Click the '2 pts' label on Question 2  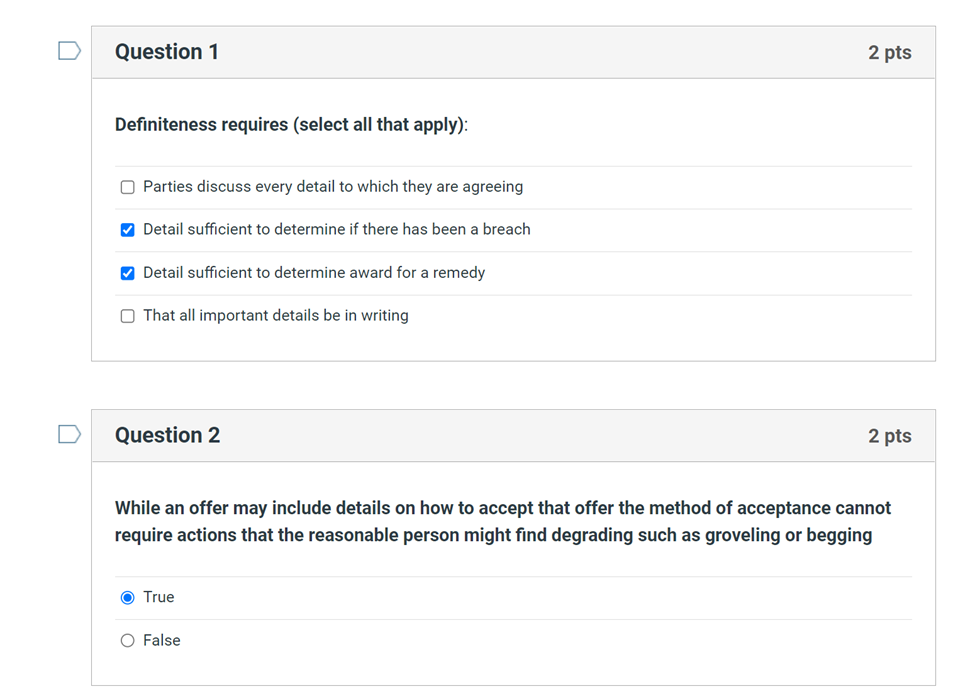click(890, 435)
